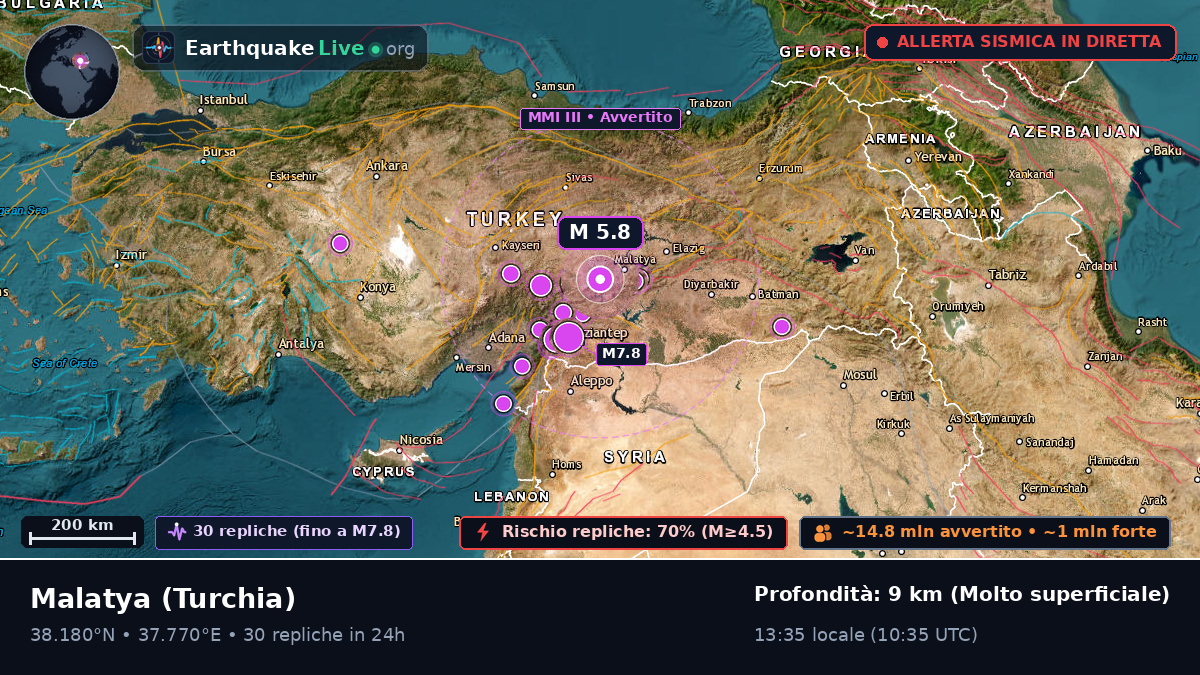Click the Profondità: 9 km depth text
The width and height of the screenshot is (1200, 675).
(x=961, y=594)
